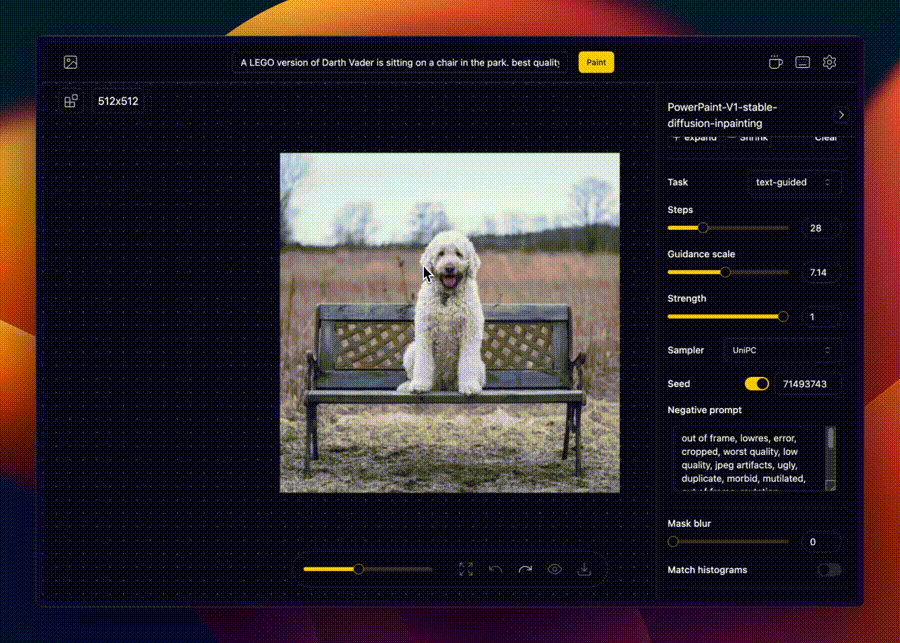Open the Task text-guided dropdown

[794, 182]
